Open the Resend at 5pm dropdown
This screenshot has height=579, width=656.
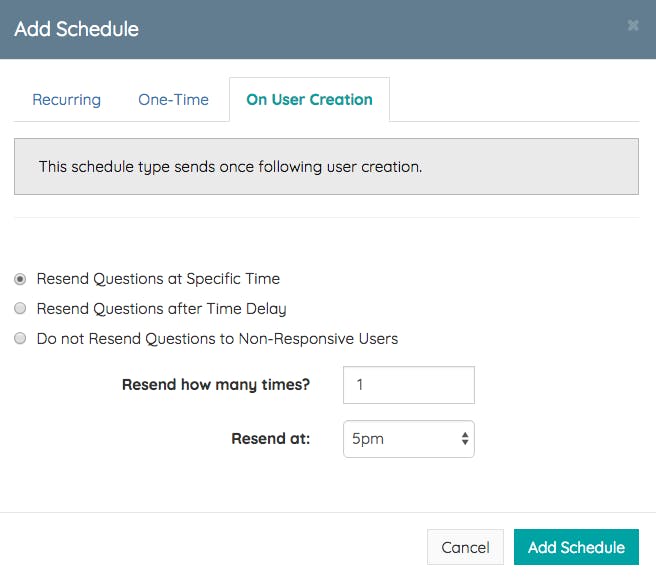click(x=400, y=439)
